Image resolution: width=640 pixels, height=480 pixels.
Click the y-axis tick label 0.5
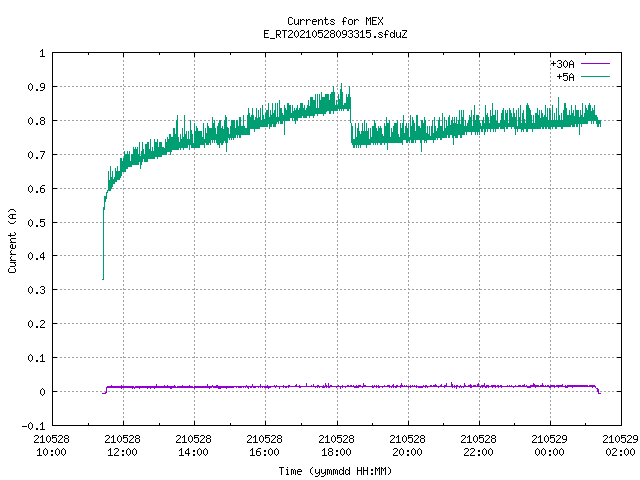point(37,222)
